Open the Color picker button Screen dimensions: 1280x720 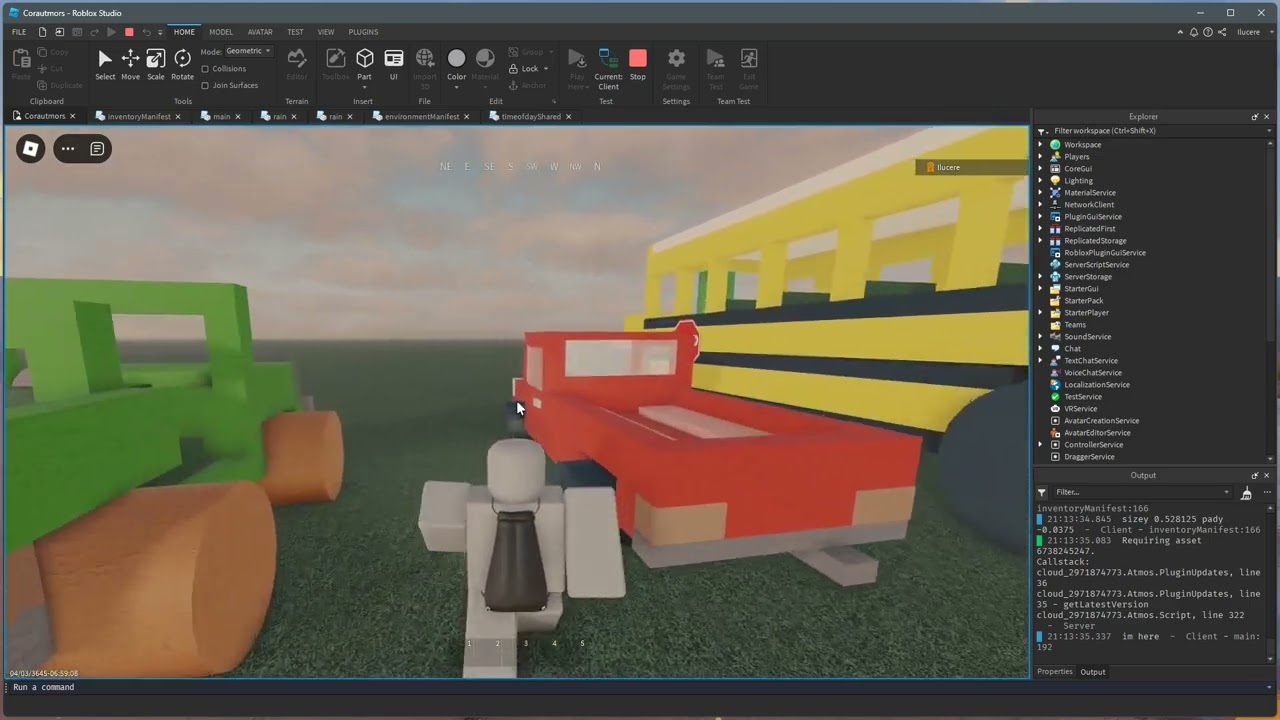coord(456,59)
